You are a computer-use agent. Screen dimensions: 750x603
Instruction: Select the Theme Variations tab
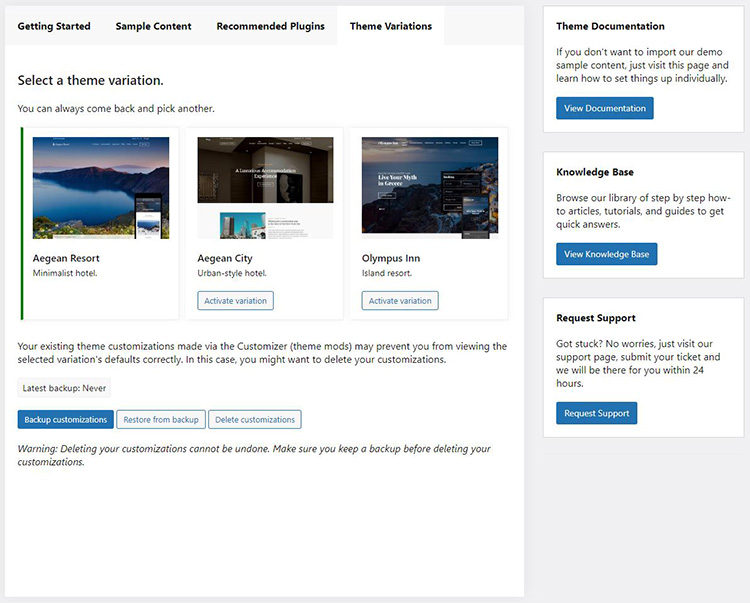point(391,26)
